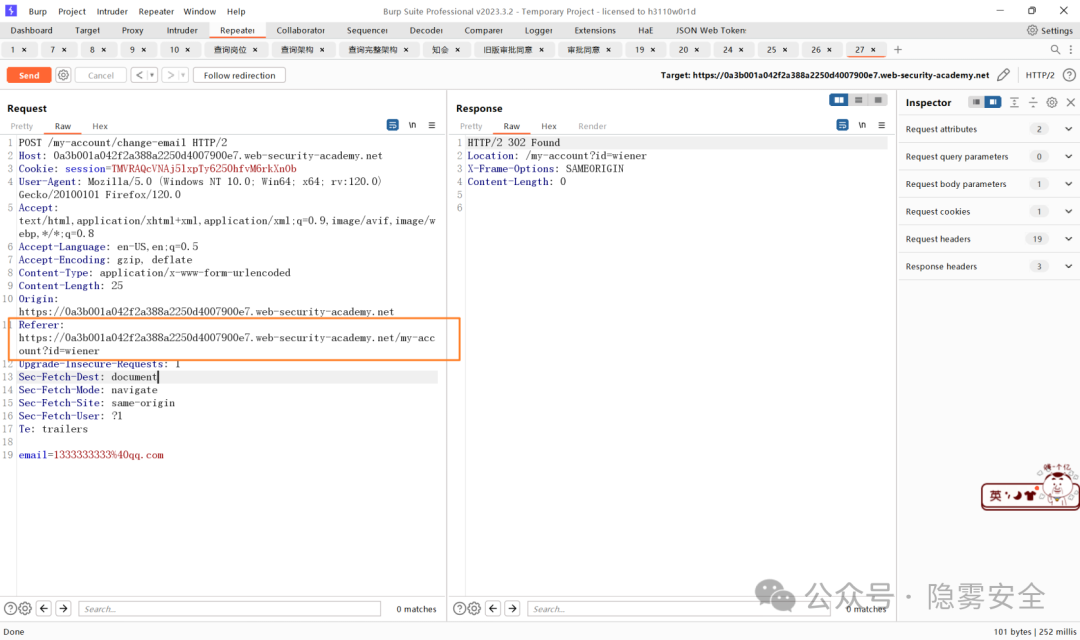Open Repeater tab options kebab menu
This screenshot has width=1080, height=640.
click(1070, 50)
